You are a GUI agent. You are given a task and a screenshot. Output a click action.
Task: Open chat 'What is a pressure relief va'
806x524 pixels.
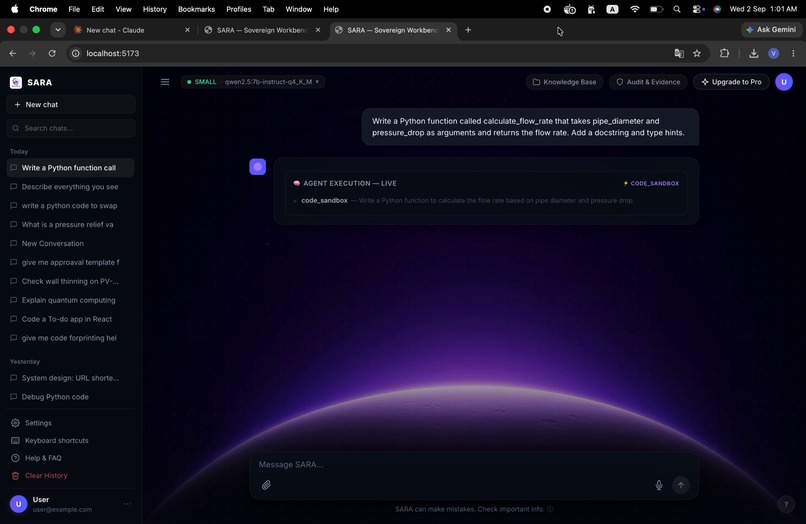coord(70,225)
